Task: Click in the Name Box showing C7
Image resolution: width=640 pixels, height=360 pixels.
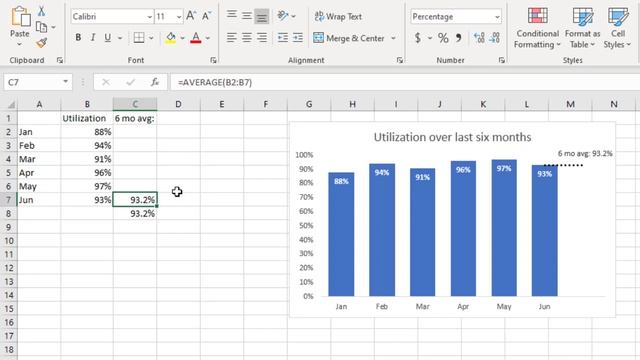Action: (33, 82)
